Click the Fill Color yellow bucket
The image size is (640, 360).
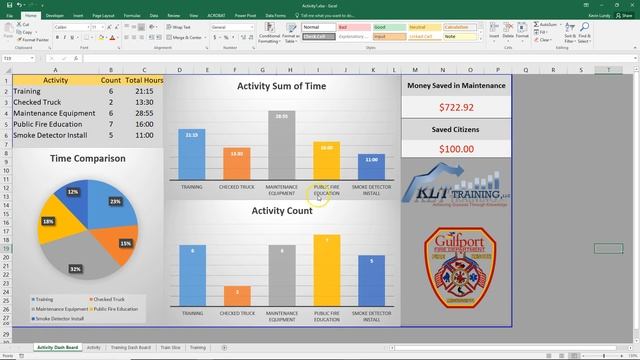100,38
